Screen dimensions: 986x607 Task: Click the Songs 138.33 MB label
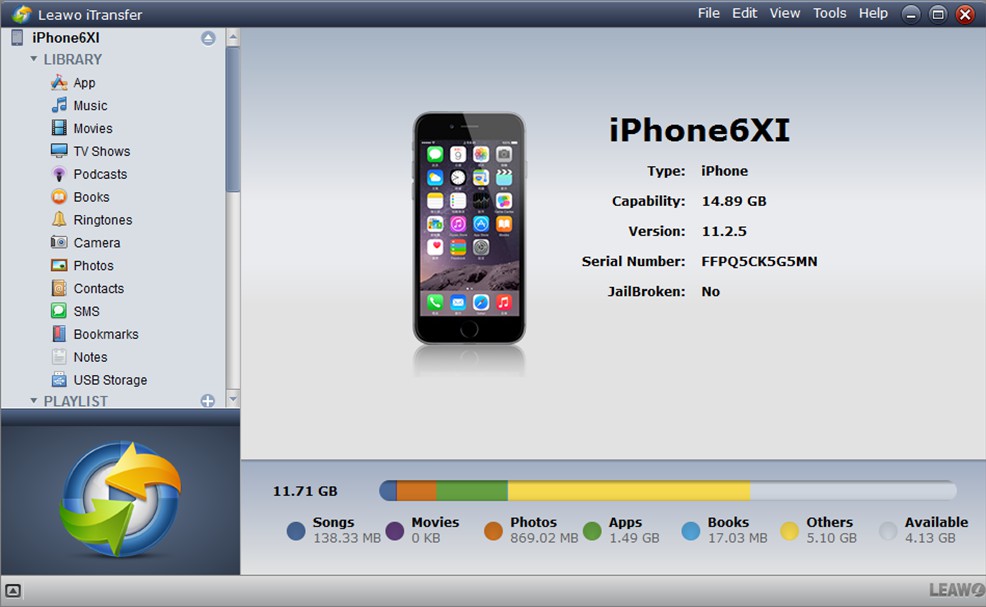tap(347, 530)
